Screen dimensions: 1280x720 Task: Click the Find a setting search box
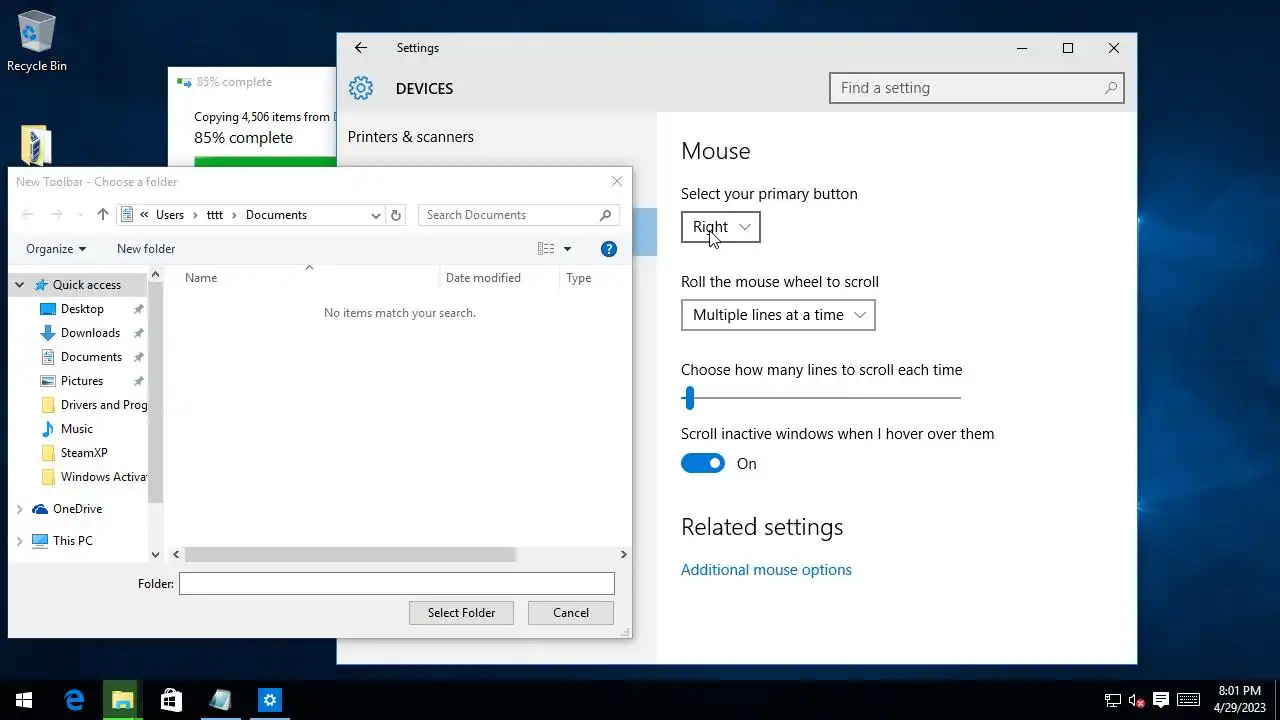point(977,88)
